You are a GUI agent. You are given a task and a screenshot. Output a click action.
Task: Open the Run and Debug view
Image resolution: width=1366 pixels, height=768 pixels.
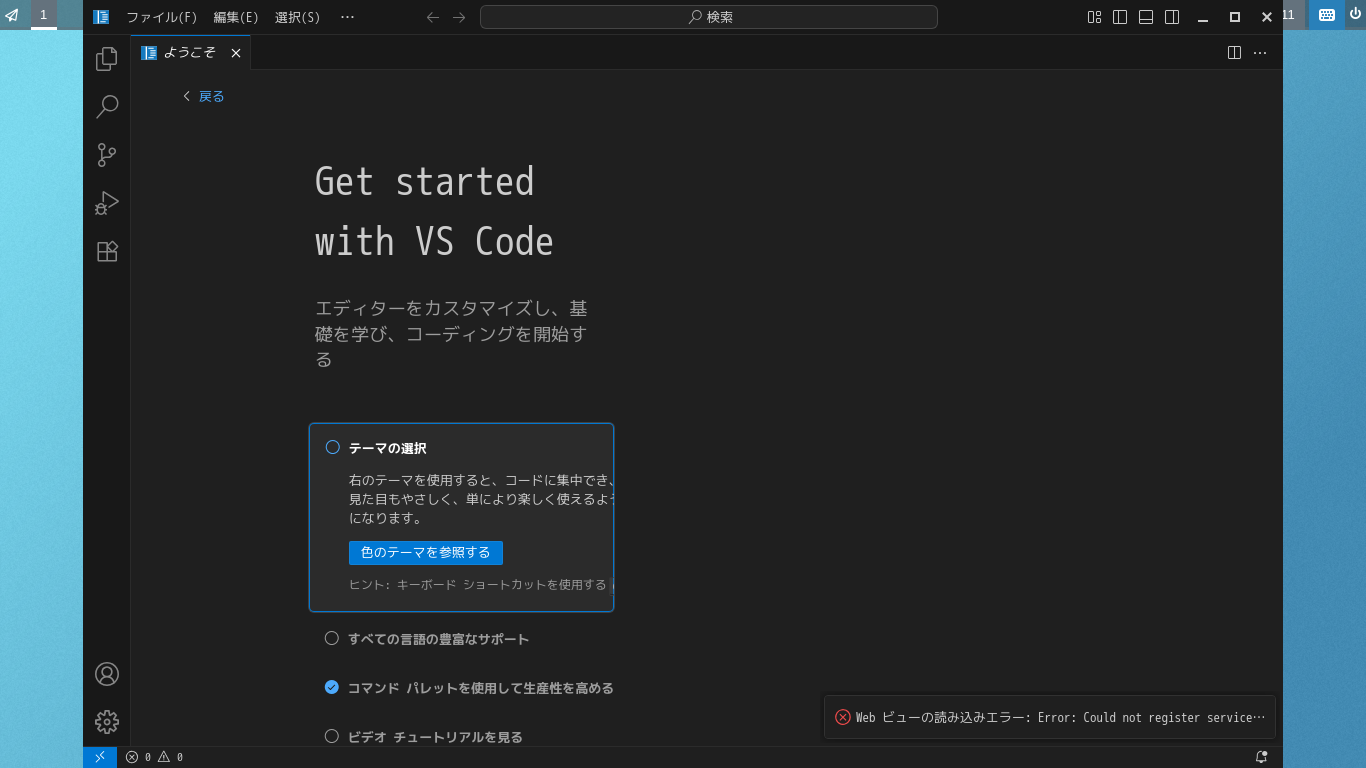[107, 203]
